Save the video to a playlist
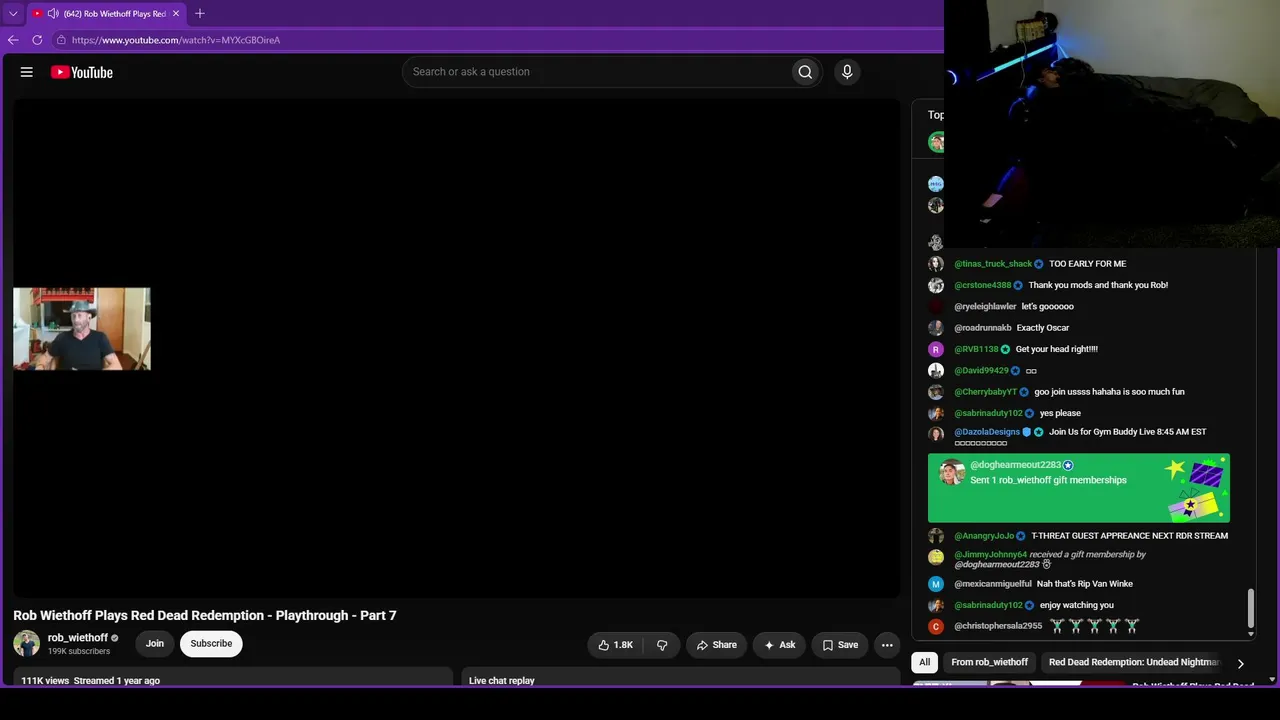 pos(841,645)
